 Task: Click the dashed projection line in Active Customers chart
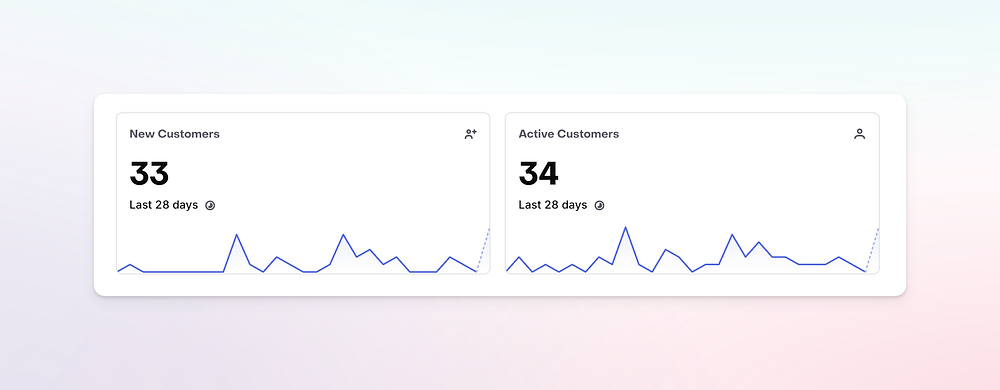coord(872,250)
